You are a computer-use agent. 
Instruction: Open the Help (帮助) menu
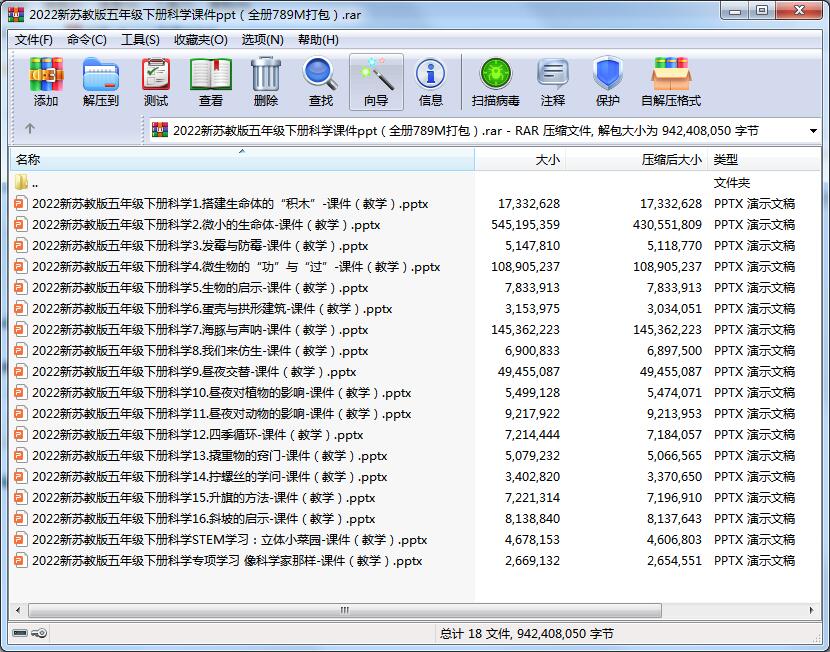coord(318,40)
